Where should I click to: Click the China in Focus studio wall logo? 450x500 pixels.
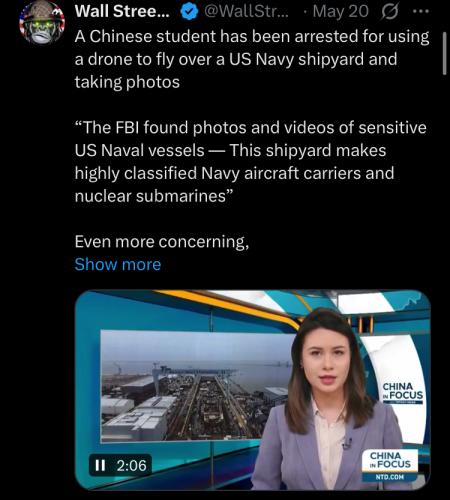[x=402, y=392]
